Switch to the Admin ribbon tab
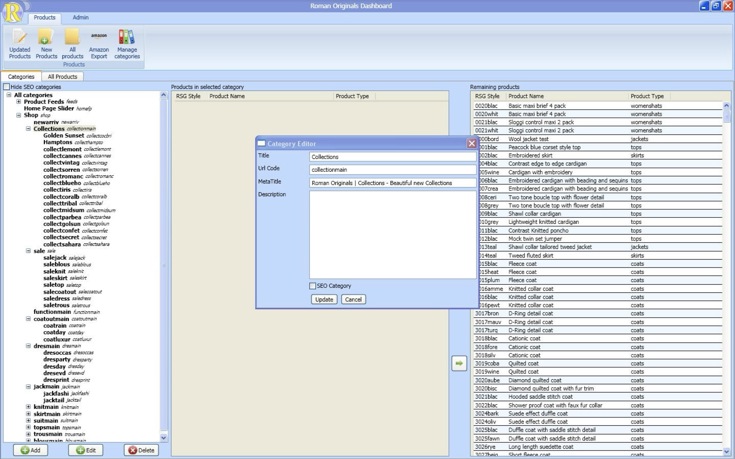The width and height of the screenshot is (735, 459). [x=80, y=17]
